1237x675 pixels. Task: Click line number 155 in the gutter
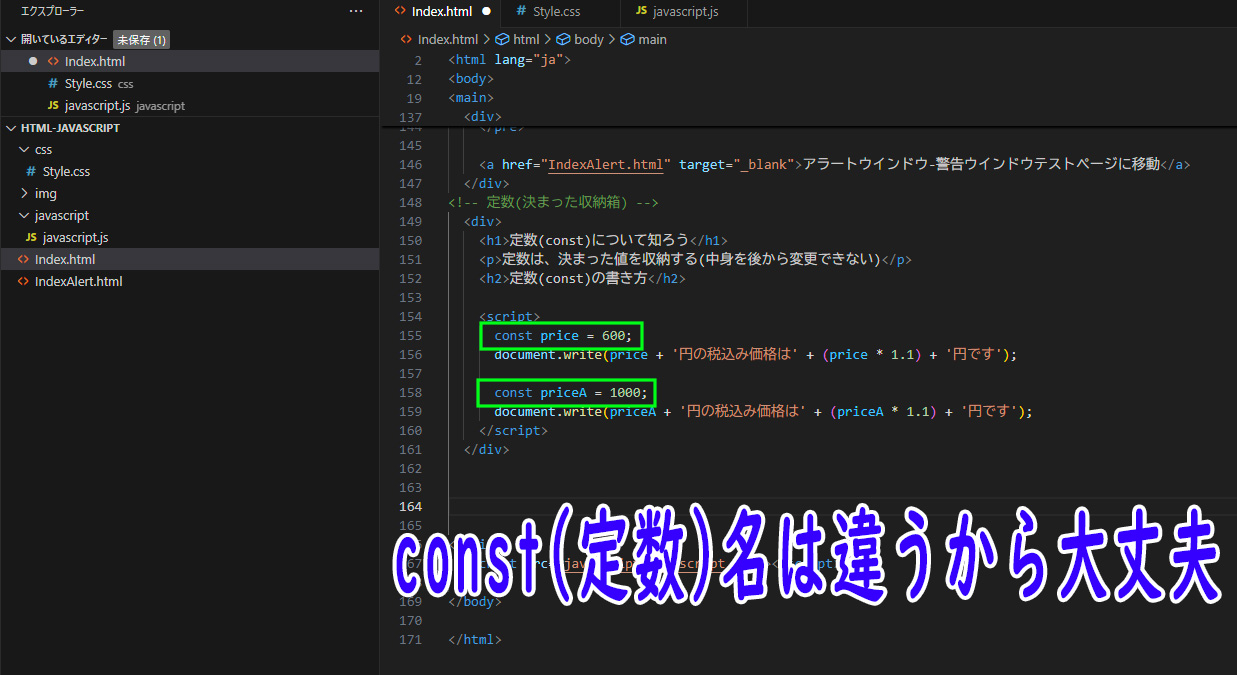410,336
